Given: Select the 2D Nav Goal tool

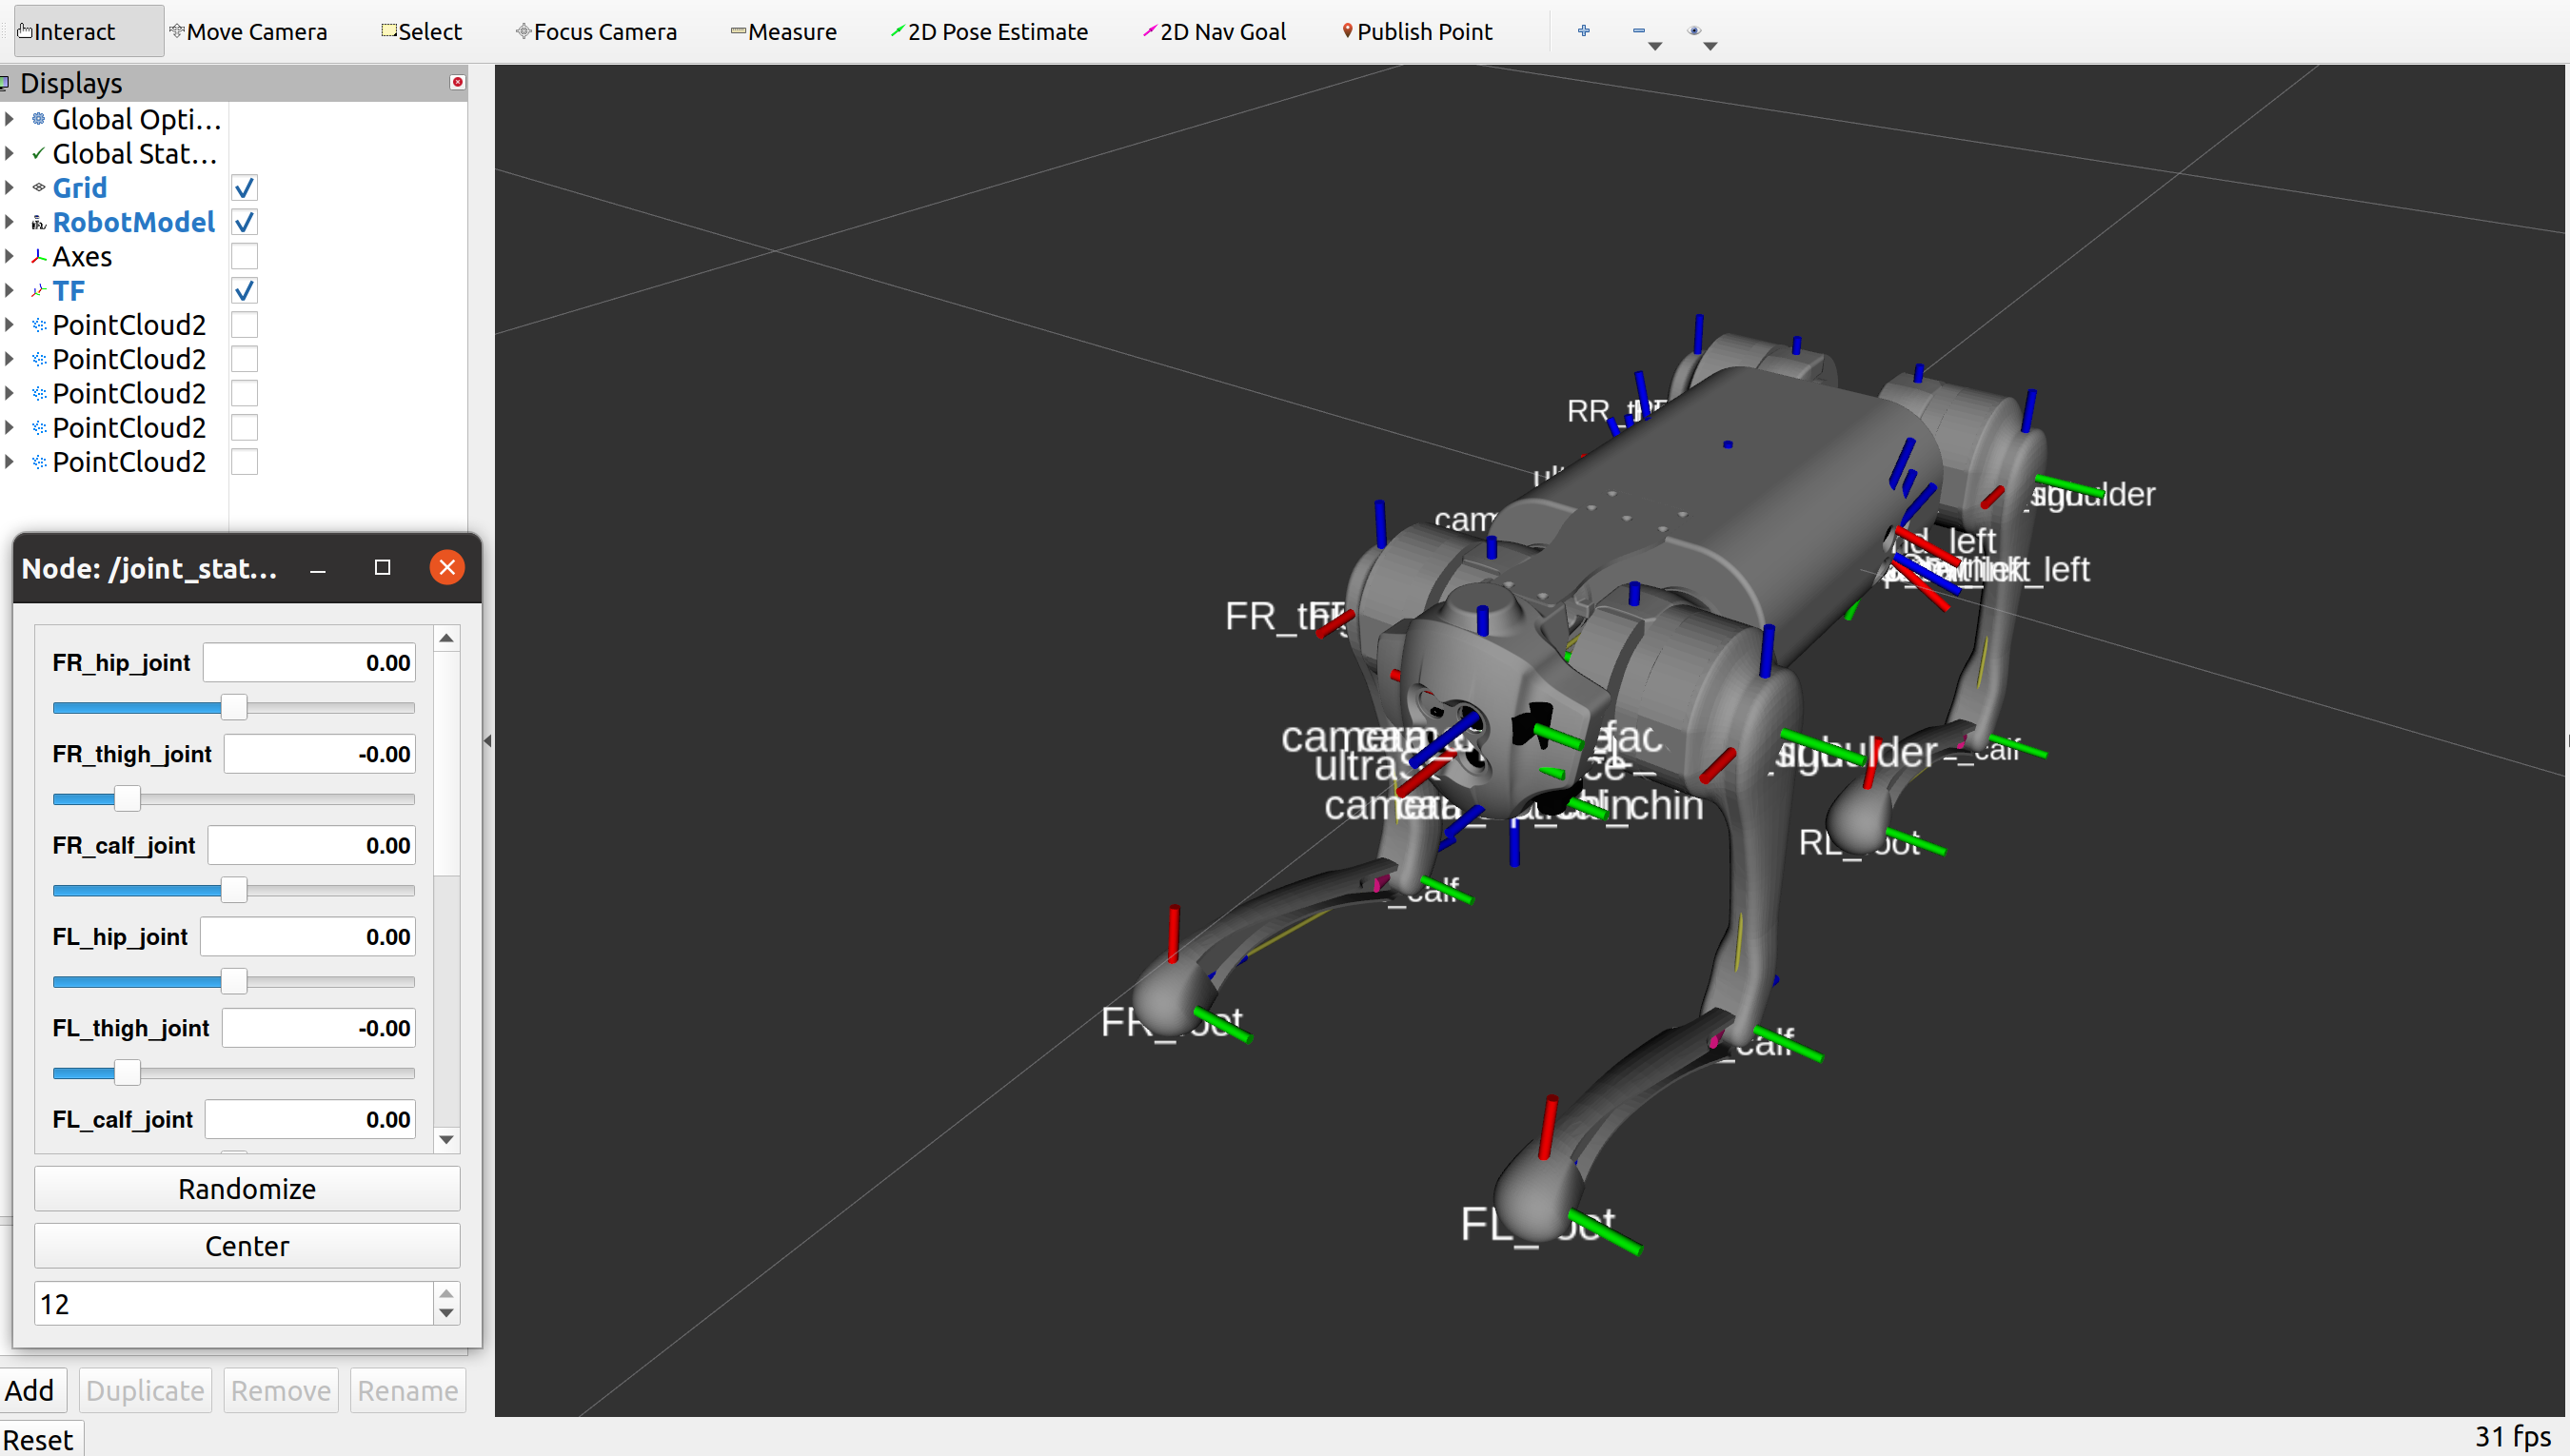Looking at the screenshot, I should pos(1214,31).
